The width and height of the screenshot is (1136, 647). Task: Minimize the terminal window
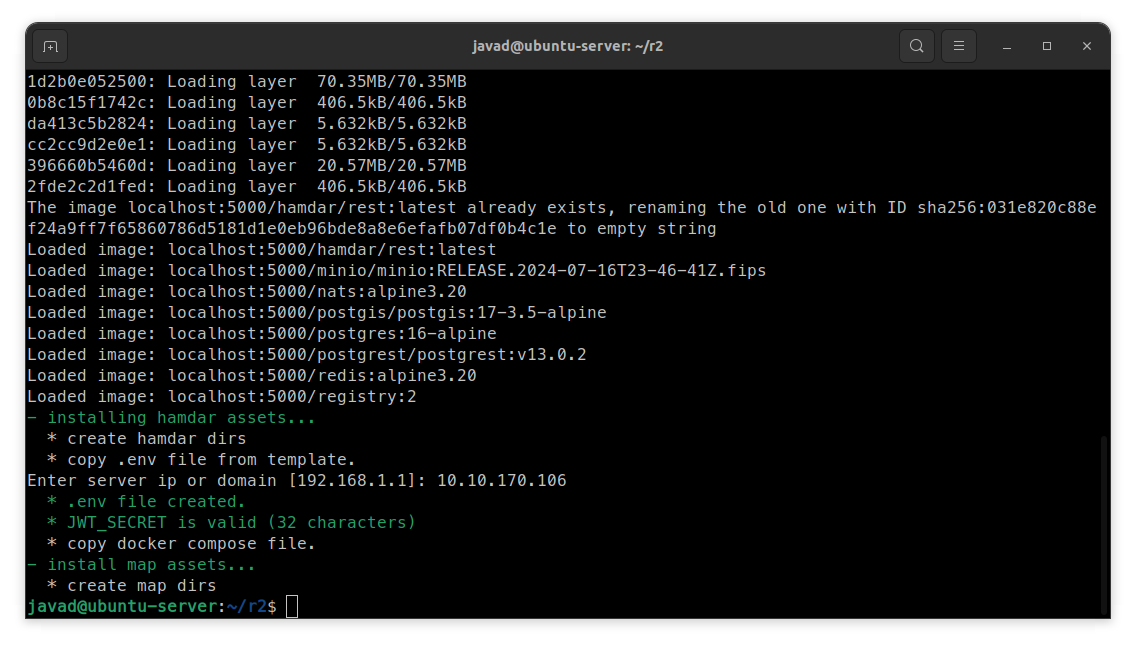(x=1007, y=46)
